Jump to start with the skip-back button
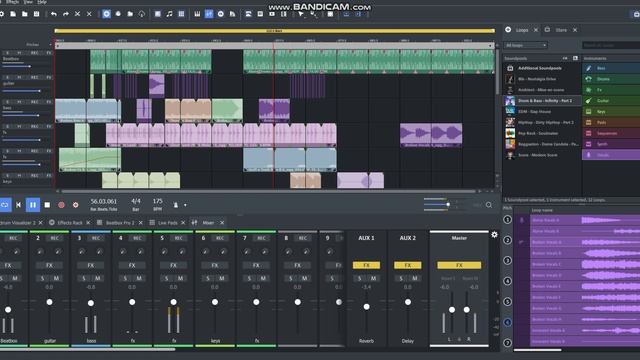The image size is (640, 360). 18,205
